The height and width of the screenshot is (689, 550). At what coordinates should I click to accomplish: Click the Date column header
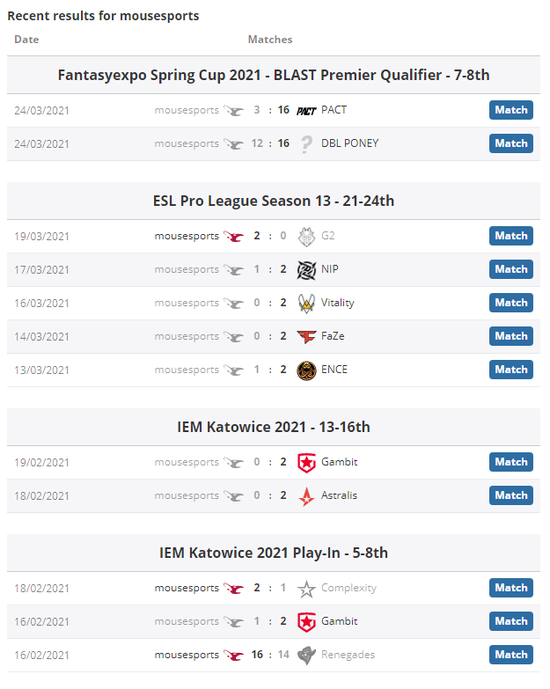tap(27, 40)
